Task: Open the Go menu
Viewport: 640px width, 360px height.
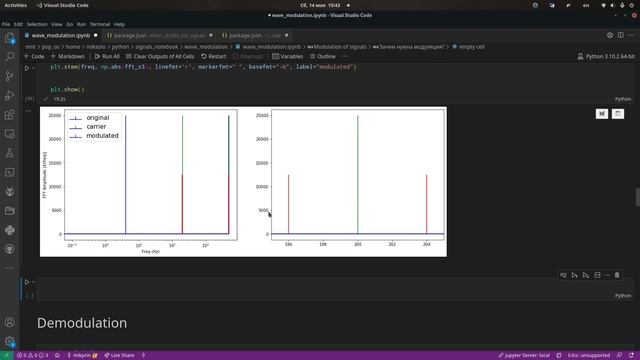Action: click(x=70, y=24)
